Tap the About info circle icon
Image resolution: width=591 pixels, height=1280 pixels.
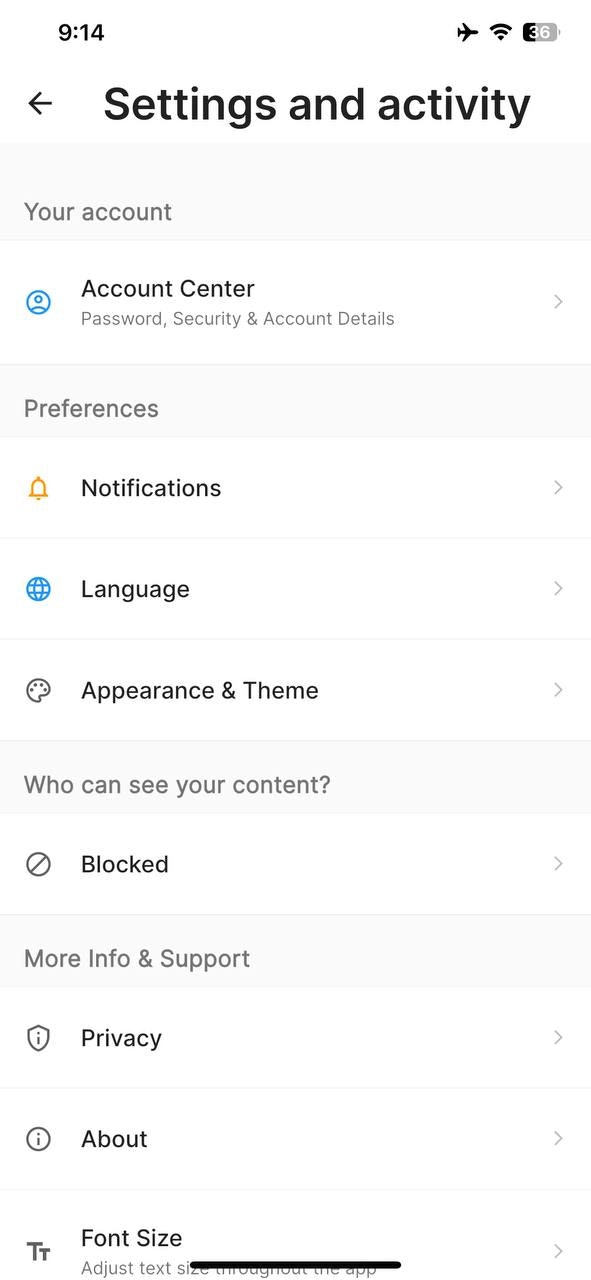pos(38,1139)
